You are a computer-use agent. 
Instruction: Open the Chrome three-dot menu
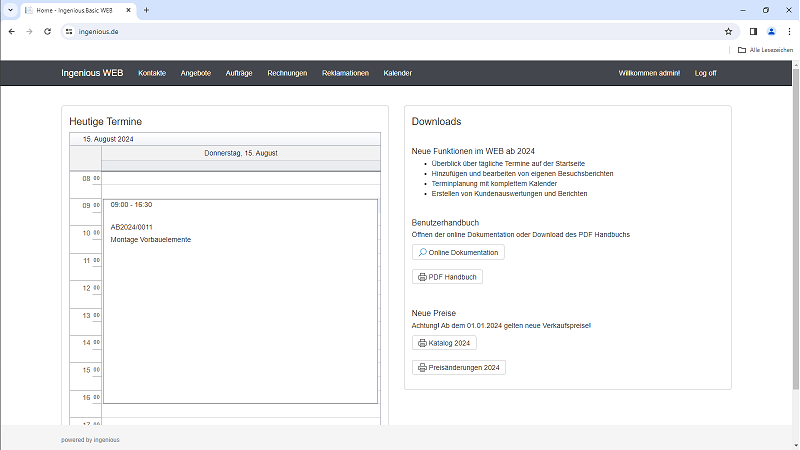(789, 32)
